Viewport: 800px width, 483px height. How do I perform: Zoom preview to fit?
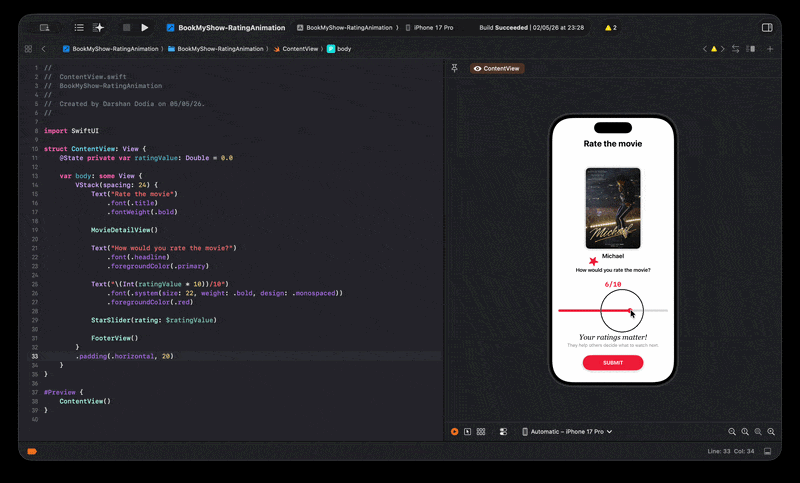click(x=758, y=431)
